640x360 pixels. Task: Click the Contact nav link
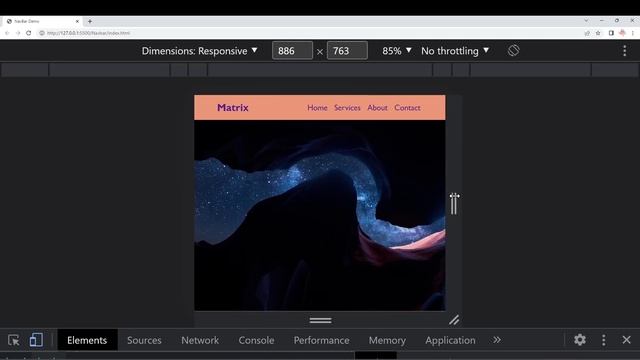(407, 108)
